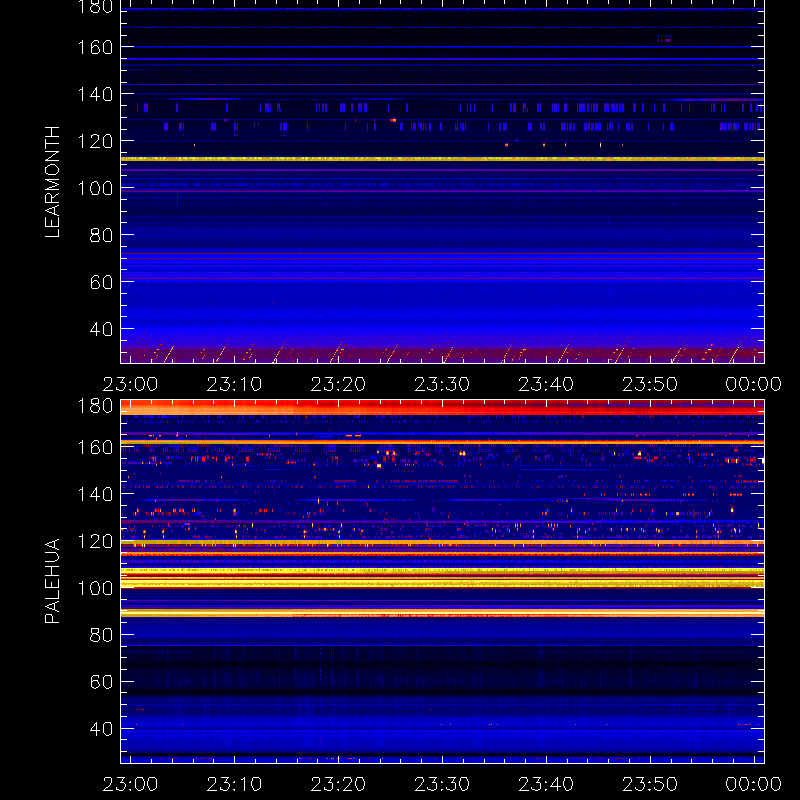
Task: Click the 23:50 time label below PALEHUA plot
Action: coord(650,784)
